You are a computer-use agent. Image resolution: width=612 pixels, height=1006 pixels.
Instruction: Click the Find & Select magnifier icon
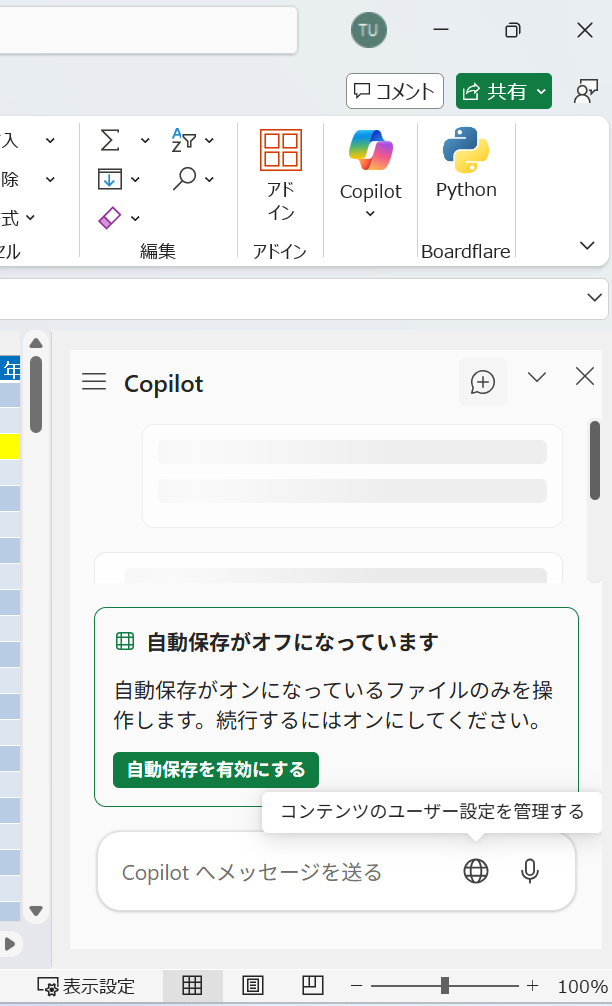[x=185, y=179]
